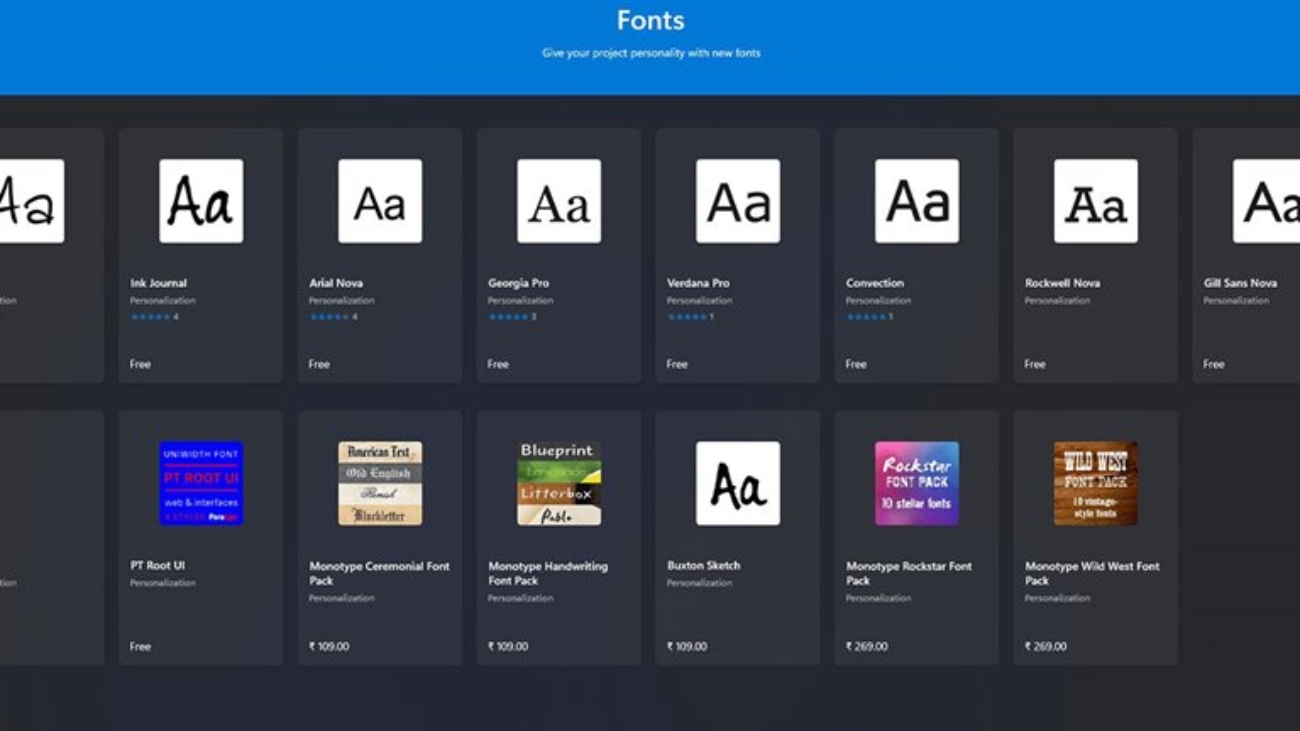
Task: Click the ₹109.00 price on Ceremonial Font Pack
Action: (x=329, y=647)
